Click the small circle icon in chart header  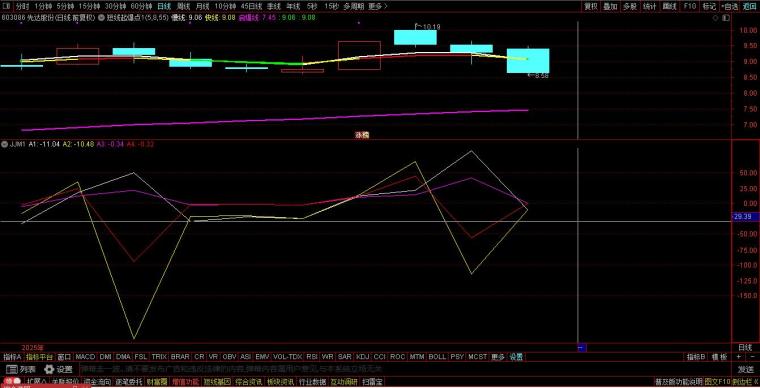(x=716, y=17)
